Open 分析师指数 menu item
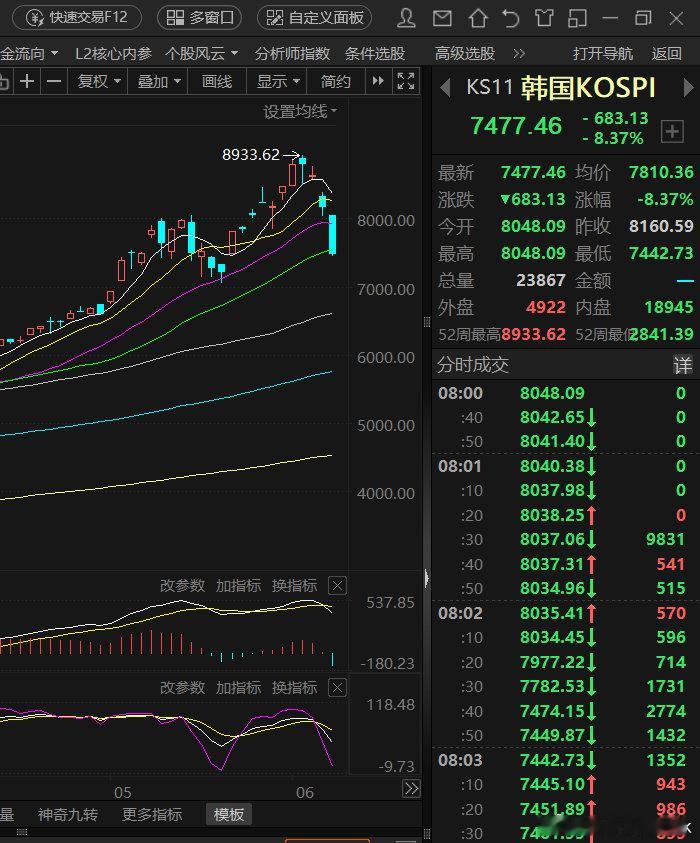Viewport: 700px width, 843px height. (x=292, y=54)
